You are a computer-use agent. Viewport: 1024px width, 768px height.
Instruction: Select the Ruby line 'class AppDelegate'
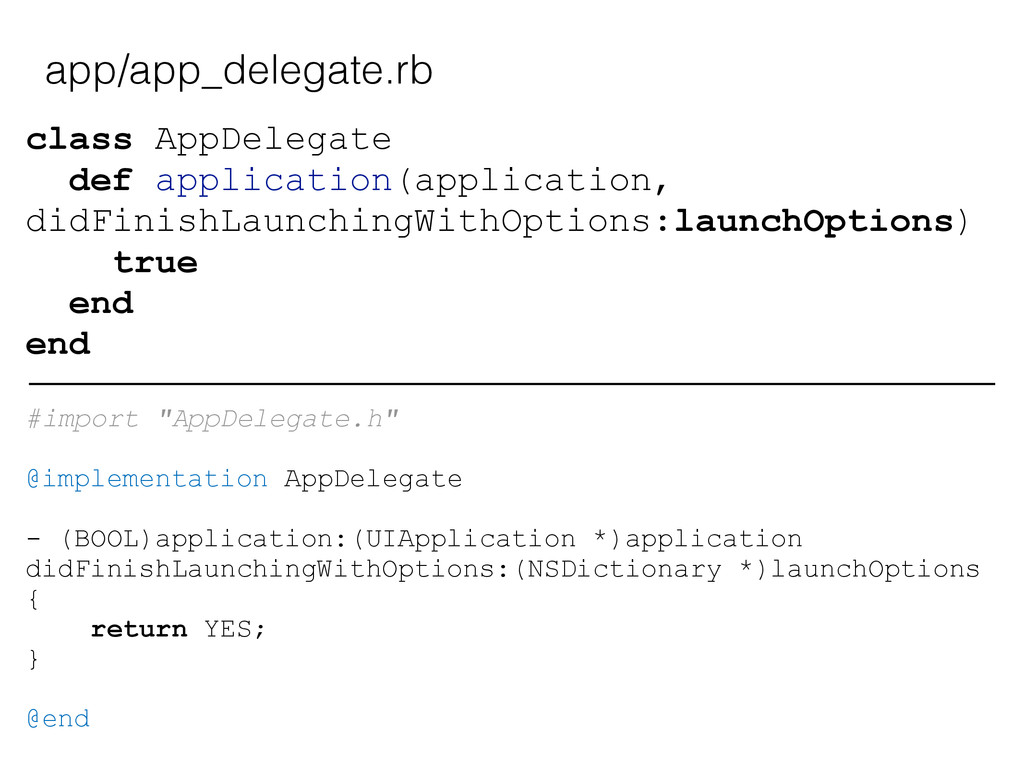pyautogui.click(x=209, y=140)
